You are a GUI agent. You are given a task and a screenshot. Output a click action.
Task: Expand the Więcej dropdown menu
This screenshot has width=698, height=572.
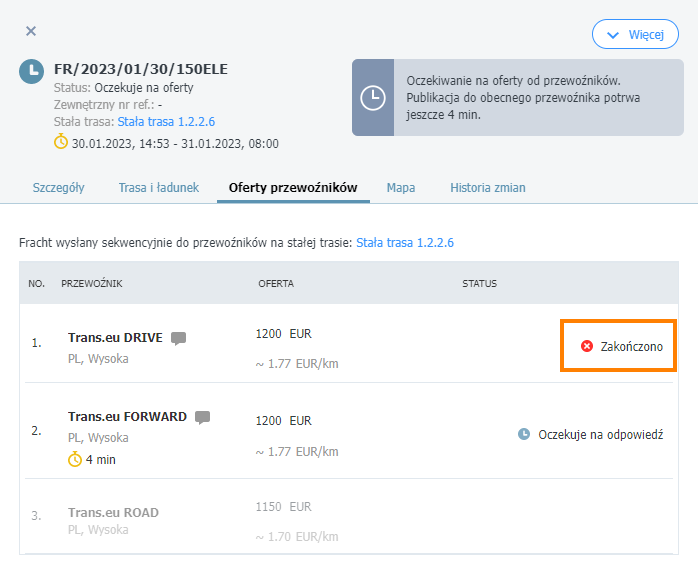(x=635, y=34)
